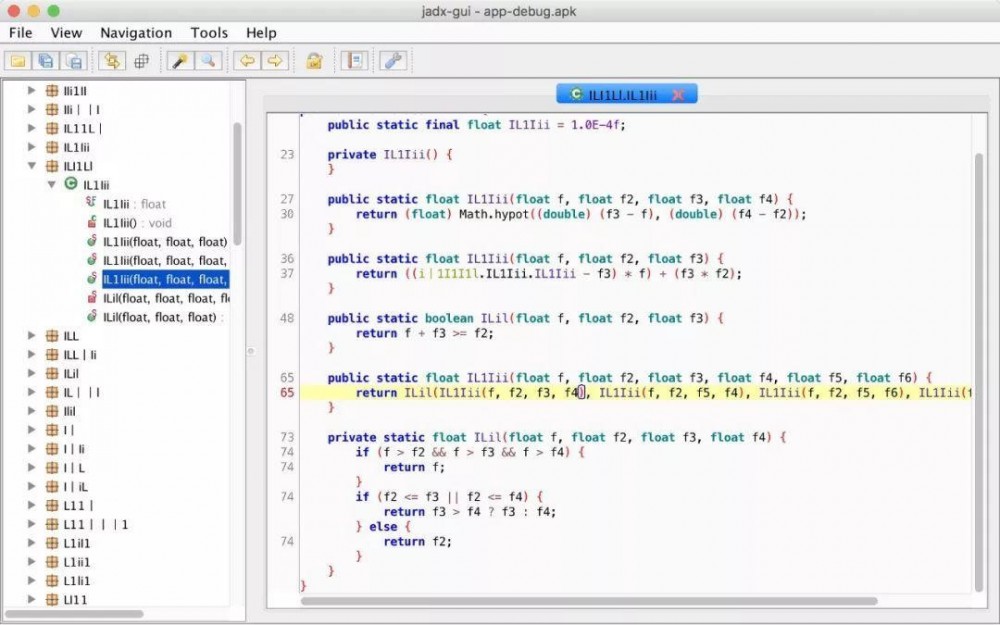This screenshot has width=1000, height=625.
Task: Click the IL | | I package icon
Action: (x=52, y=392)
